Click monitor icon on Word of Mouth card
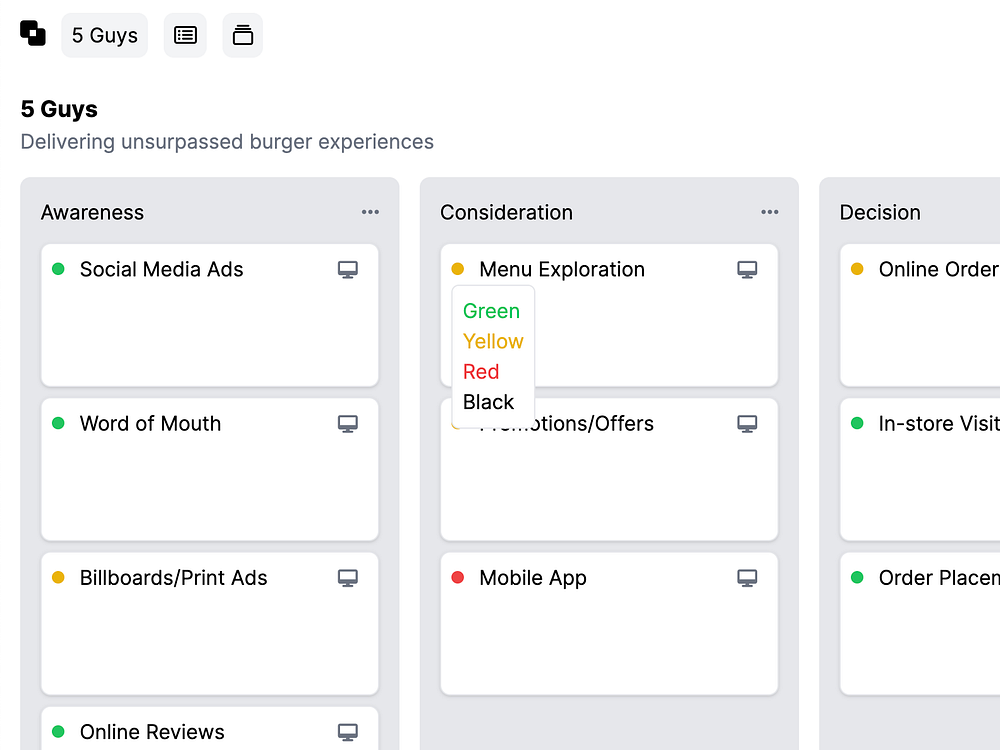This screenshot has width=1000, height=750. coord(347,424)
